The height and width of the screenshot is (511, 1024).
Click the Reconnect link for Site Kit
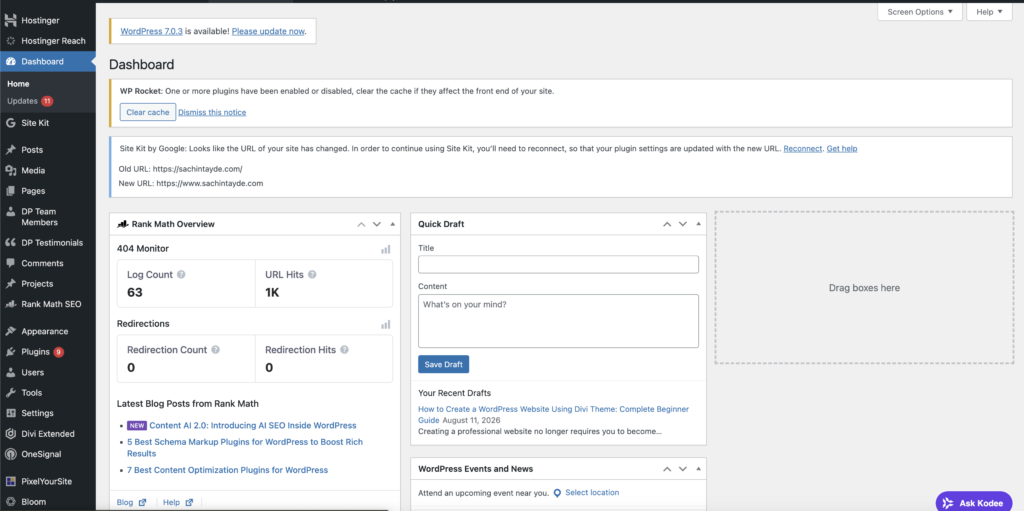[x=803, y=148]
